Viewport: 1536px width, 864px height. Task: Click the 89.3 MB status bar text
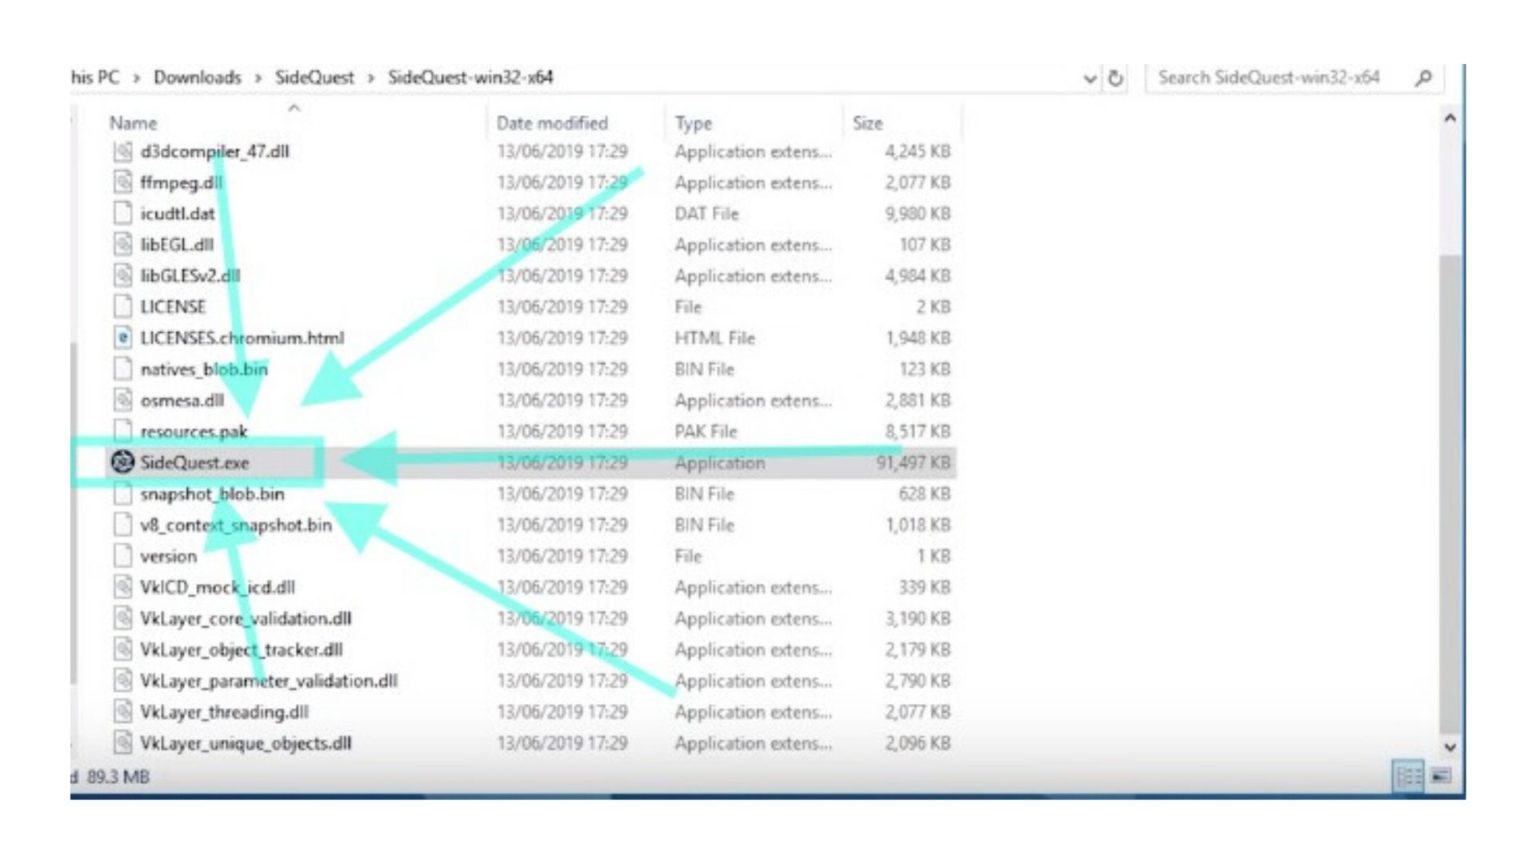tap(118, 776)
